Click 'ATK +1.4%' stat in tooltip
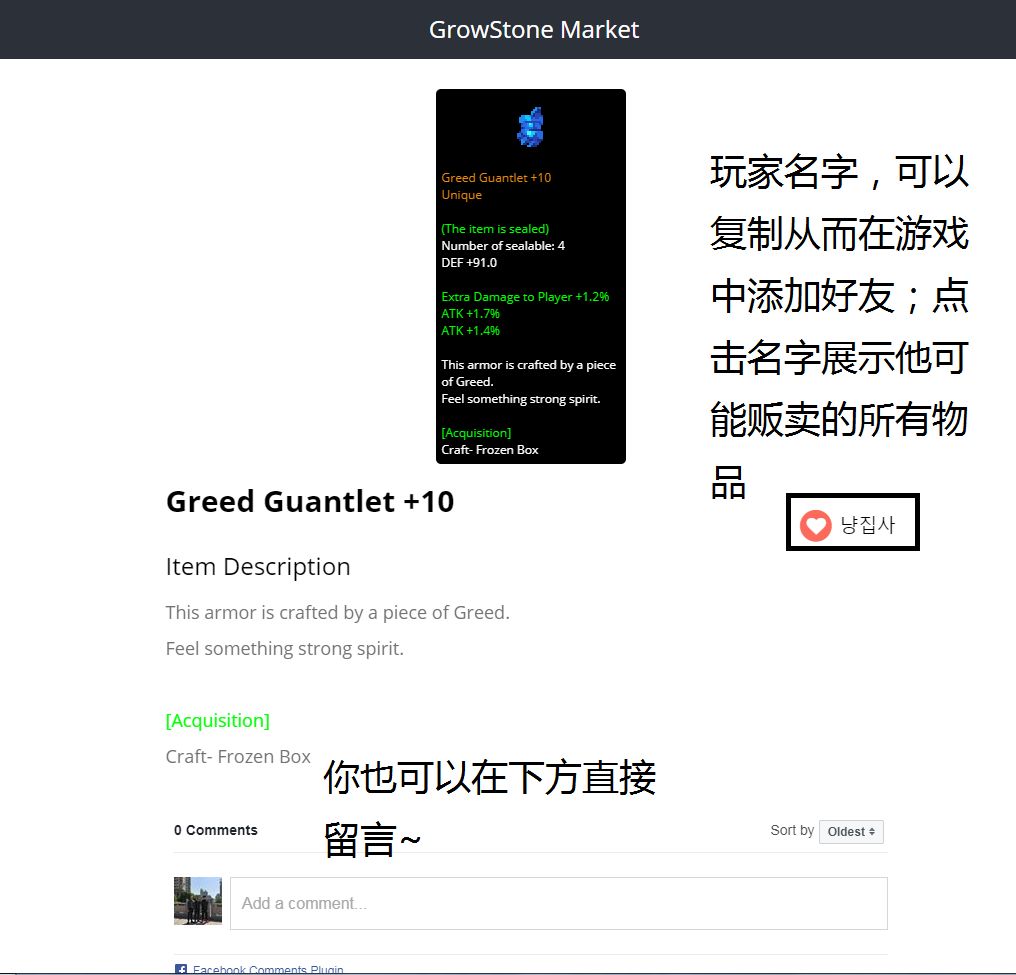 coord(470,330)
